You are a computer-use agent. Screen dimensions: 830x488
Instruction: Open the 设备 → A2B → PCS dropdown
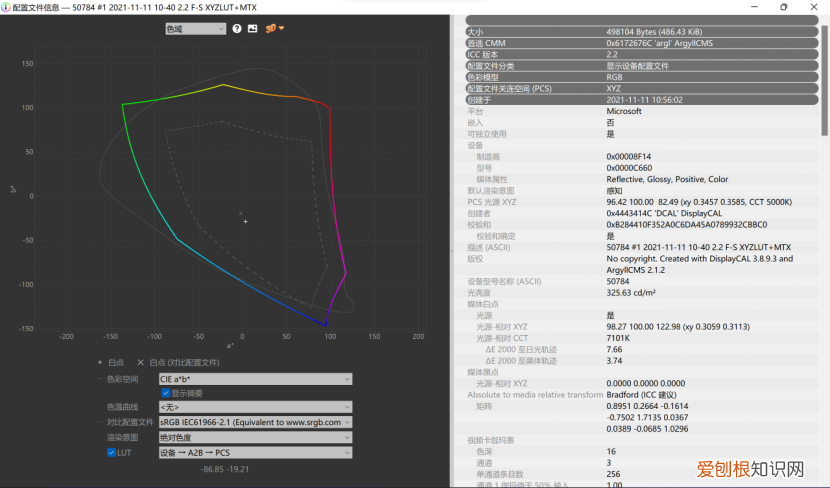[255, 453]
